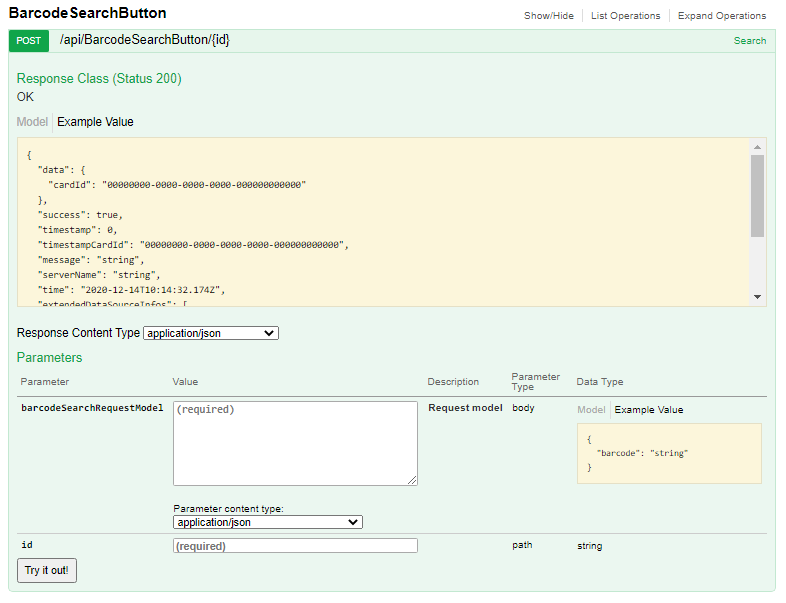The width and height of the screenshot is (786, 603).
Task: Click the "success": true line
Action: pos(80,215)
